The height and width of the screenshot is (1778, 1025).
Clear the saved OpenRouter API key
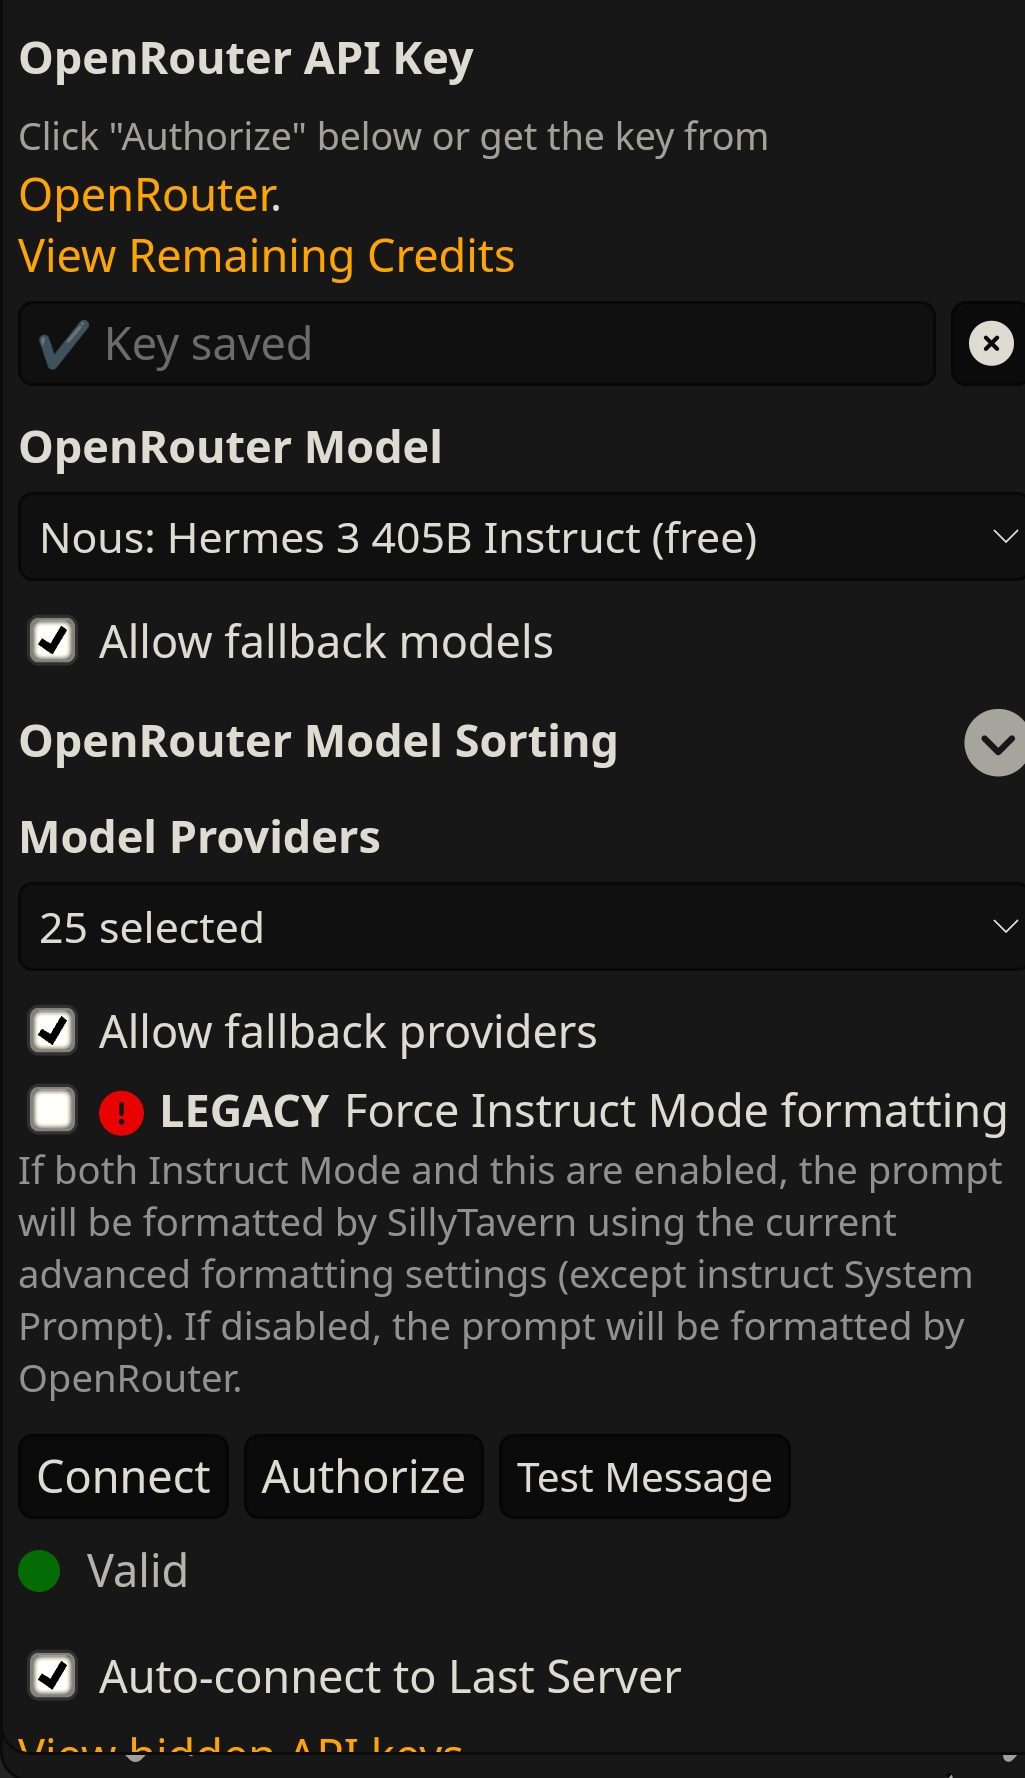tap(990, 344)
